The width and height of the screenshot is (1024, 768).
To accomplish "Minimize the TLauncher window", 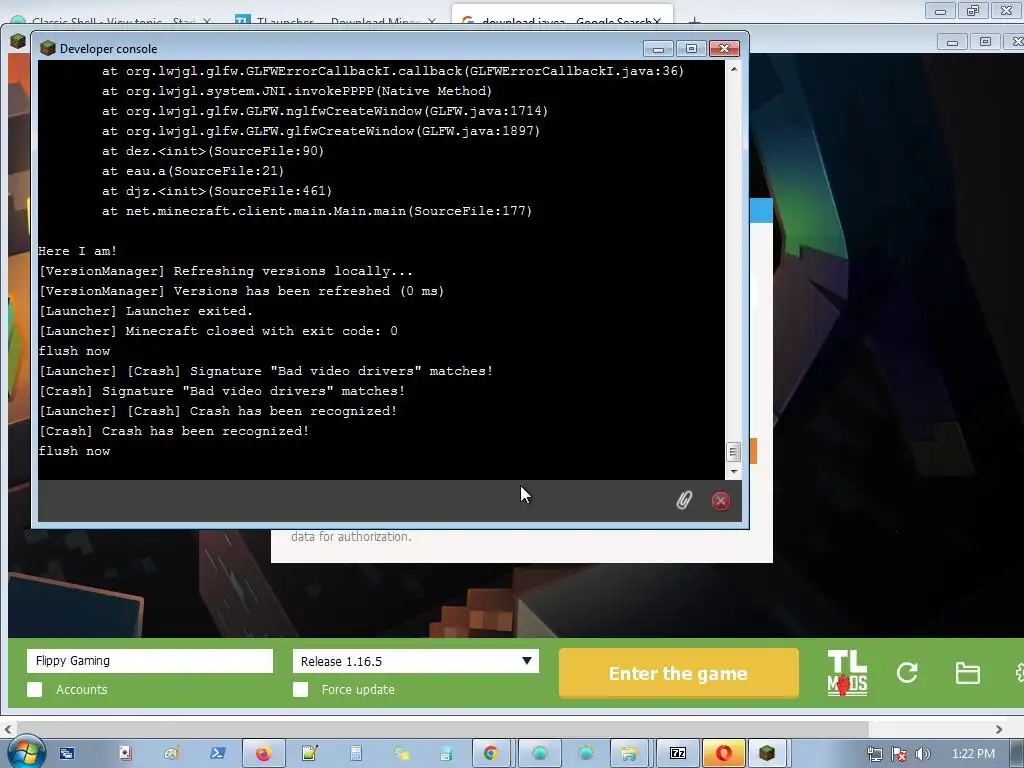I will click(x=952, y=42).
